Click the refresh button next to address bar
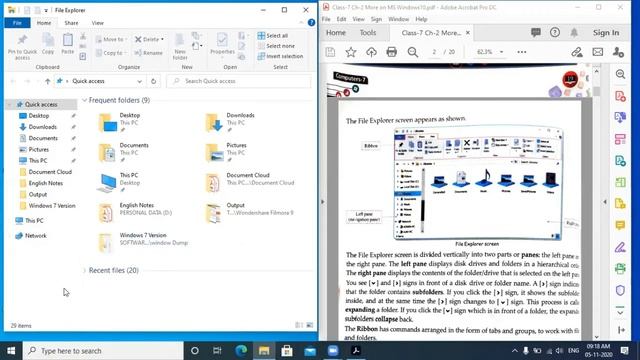Image resolution: width=640 pixels, height=360 pixels. [x=153, y=81]
